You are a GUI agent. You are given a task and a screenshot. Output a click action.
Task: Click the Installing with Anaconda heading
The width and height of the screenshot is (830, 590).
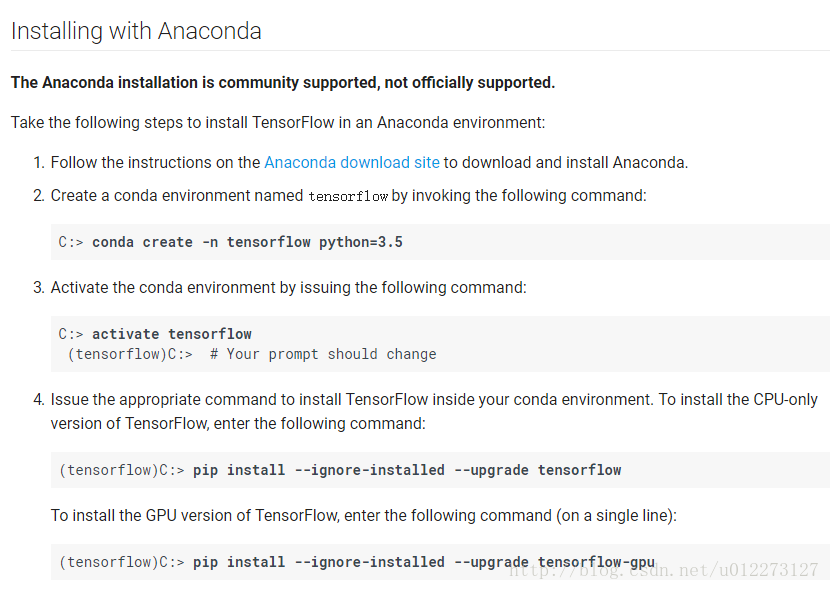[136, 31]
